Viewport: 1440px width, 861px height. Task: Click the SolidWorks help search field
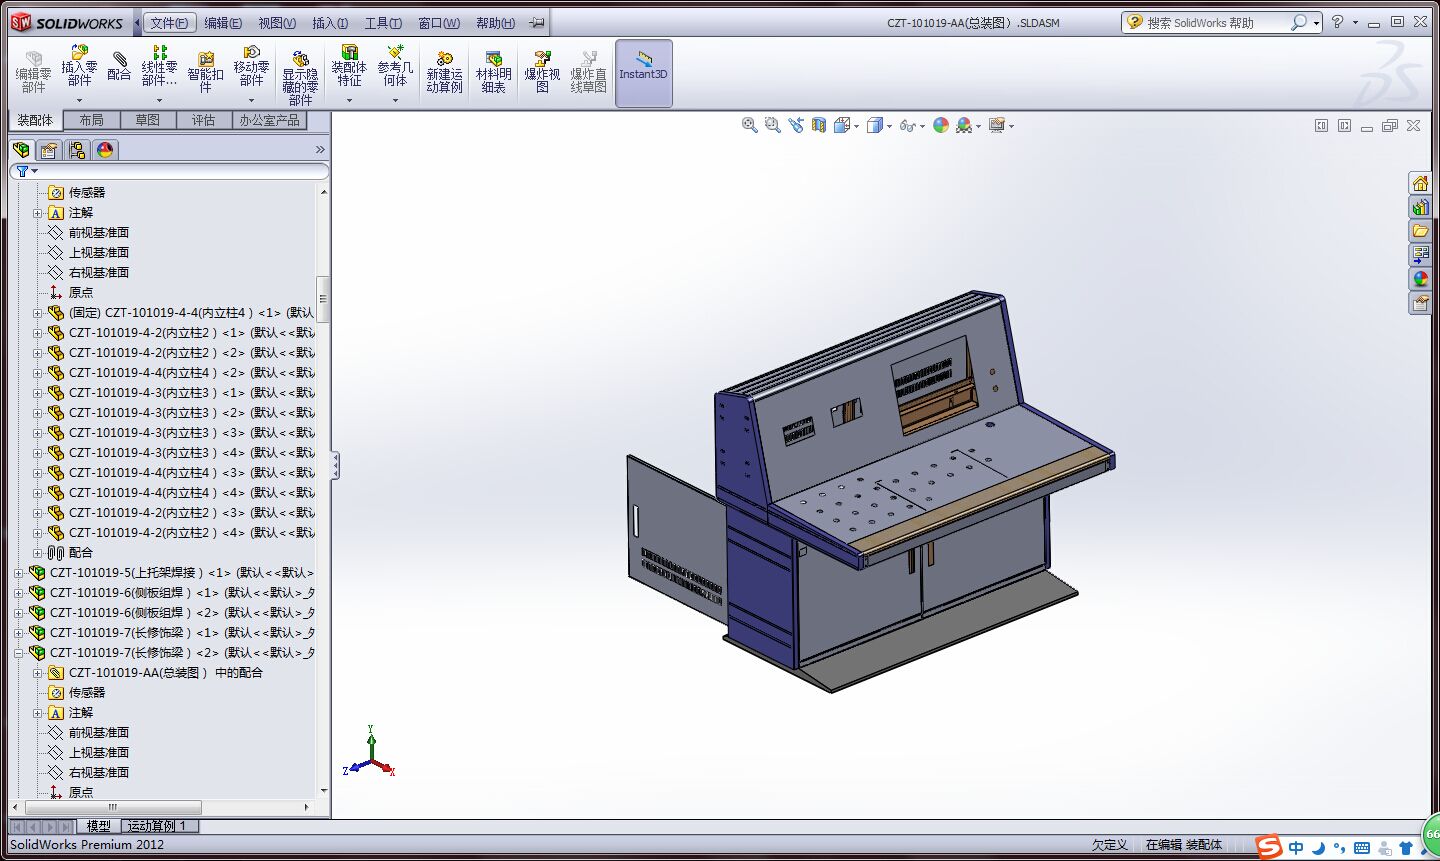[1215, 22]
